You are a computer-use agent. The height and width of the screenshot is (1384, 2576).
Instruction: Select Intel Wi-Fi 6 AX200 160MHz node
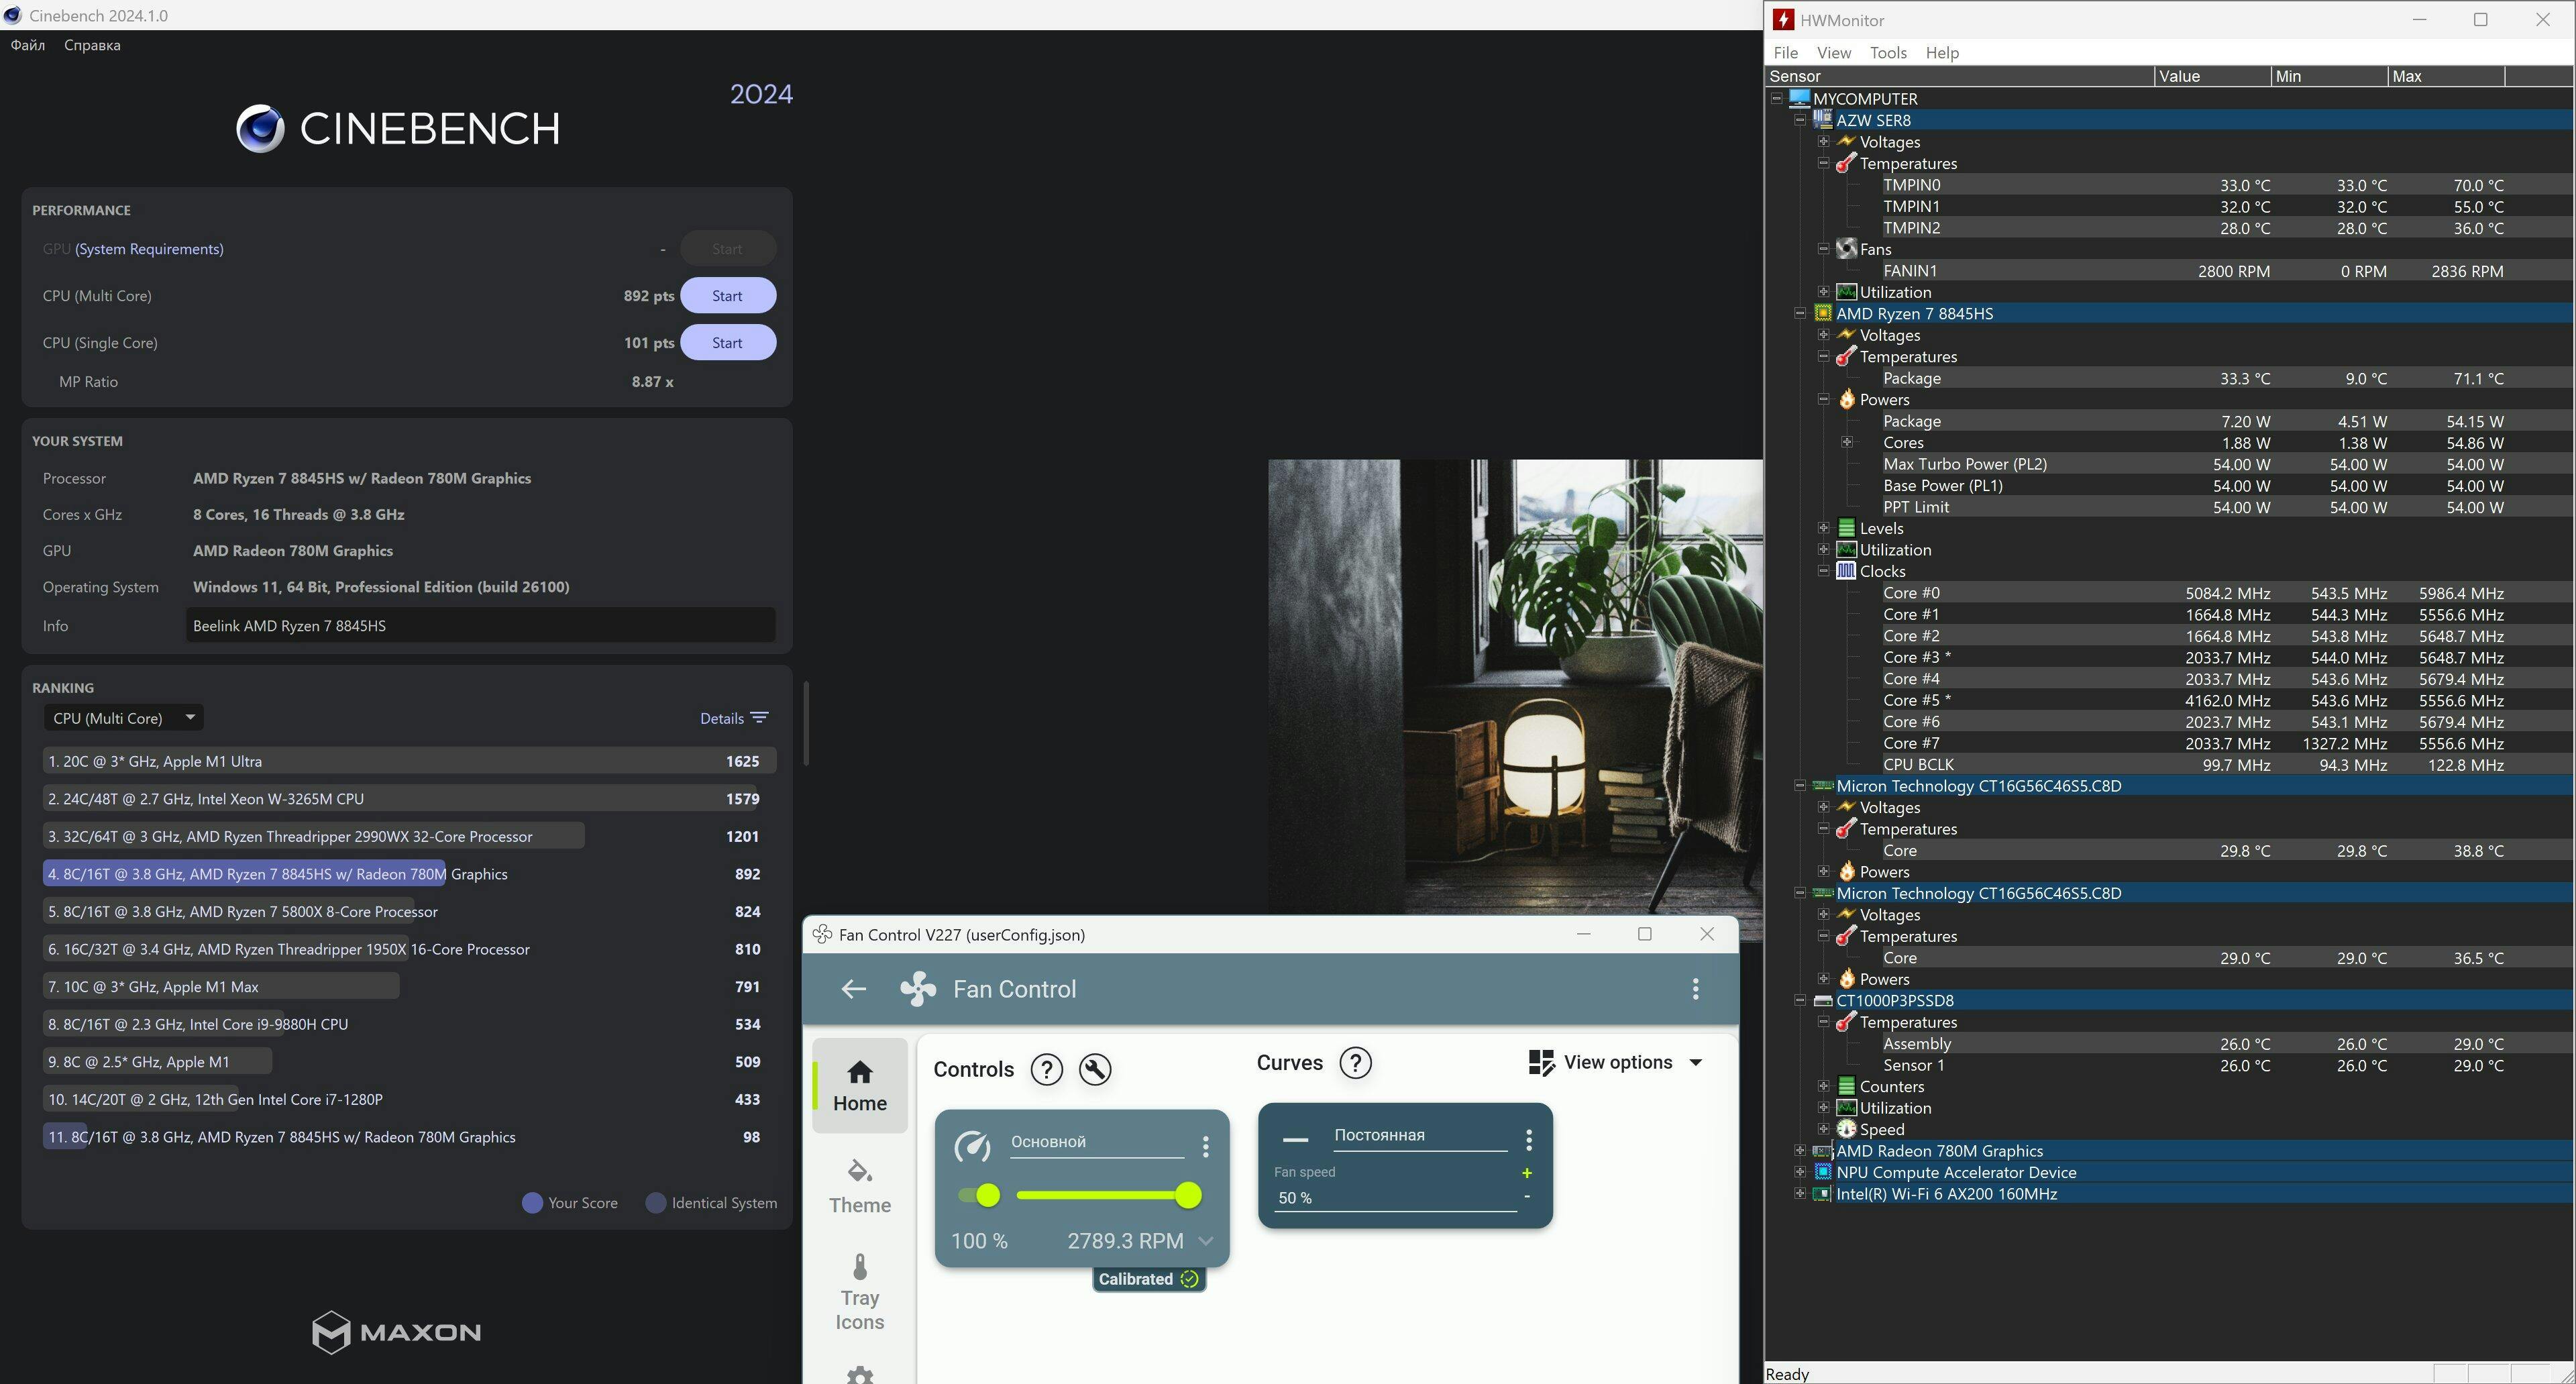pos(1946,1194)
